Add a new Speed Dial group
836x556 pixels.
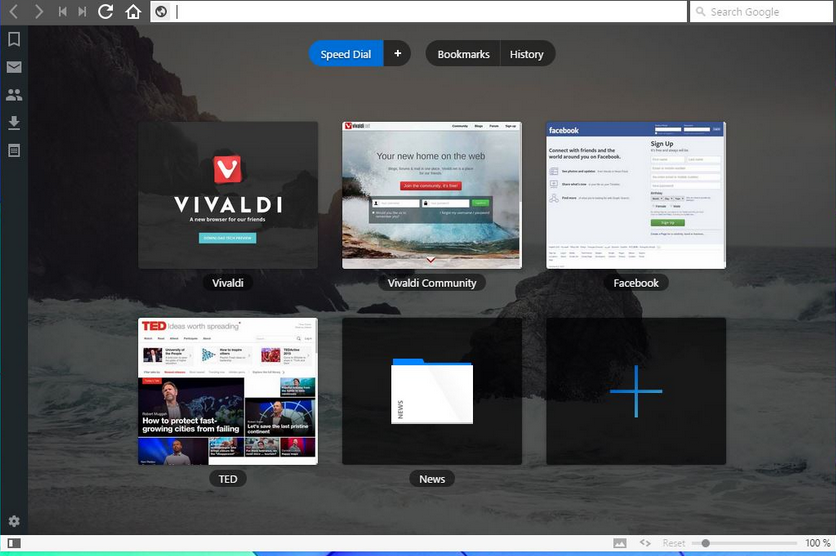coord(397,54)
